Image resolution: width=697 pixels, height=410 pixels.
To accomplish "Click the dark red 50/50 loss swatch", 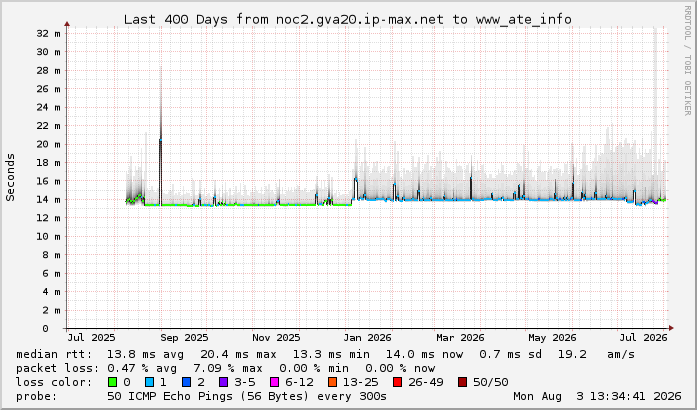I will click(462, 382).
